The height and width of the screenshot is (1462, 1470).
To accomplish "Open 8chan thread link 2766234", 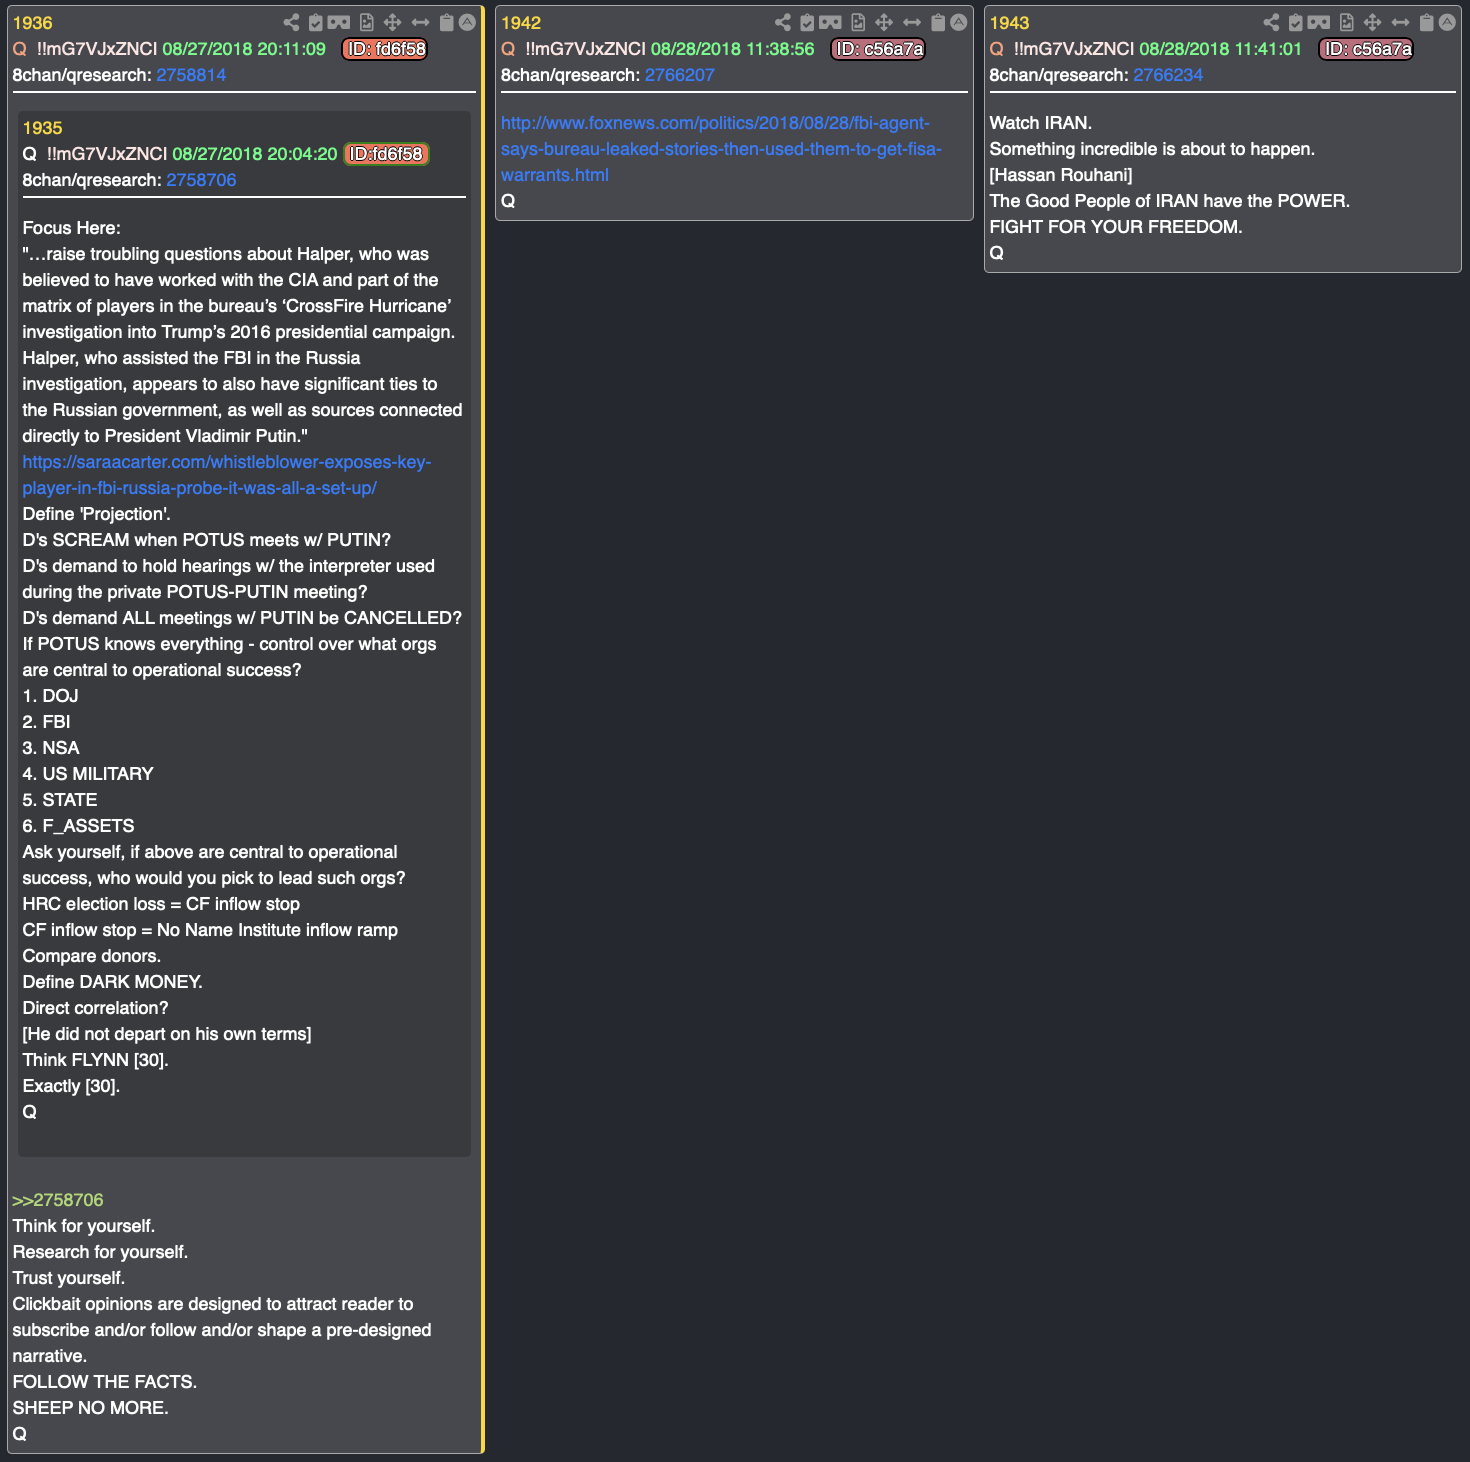I will (1168, 75).
